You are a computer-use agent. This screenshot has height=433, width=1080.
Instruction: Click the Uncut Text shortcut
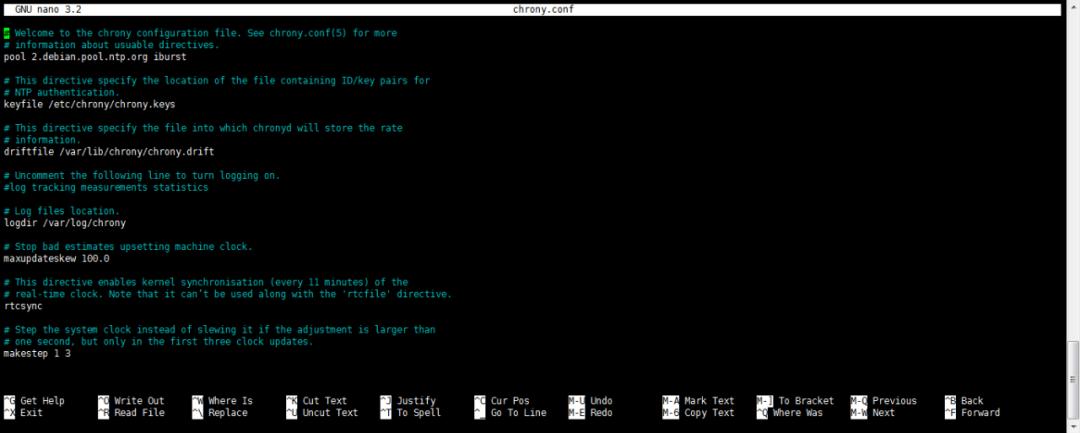tap(322, 412)
